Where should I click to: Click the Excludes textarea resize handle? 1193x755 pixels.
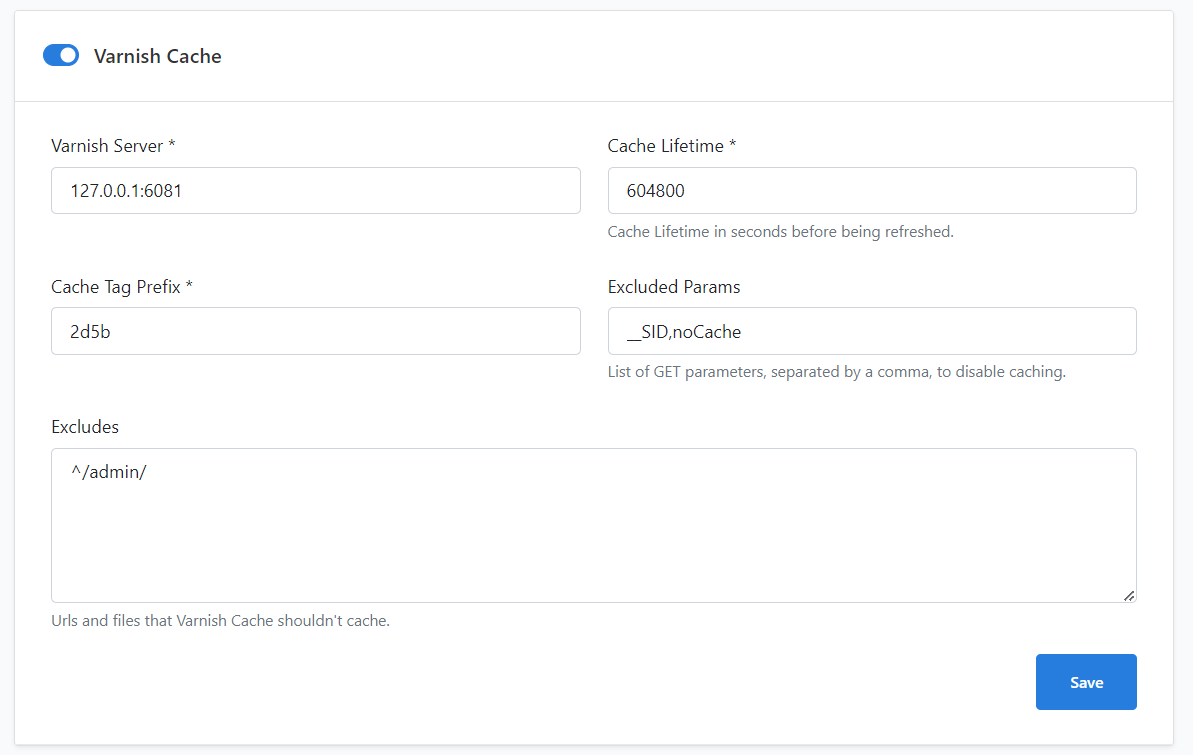1129,596
